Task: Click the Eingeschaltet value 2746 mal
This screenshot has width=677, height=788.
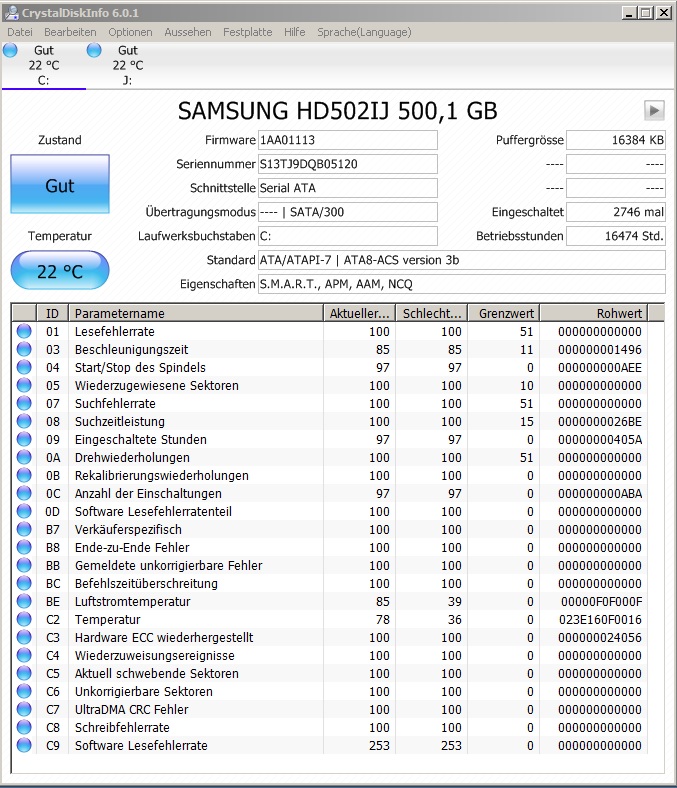Action: (x=616, y=212)
